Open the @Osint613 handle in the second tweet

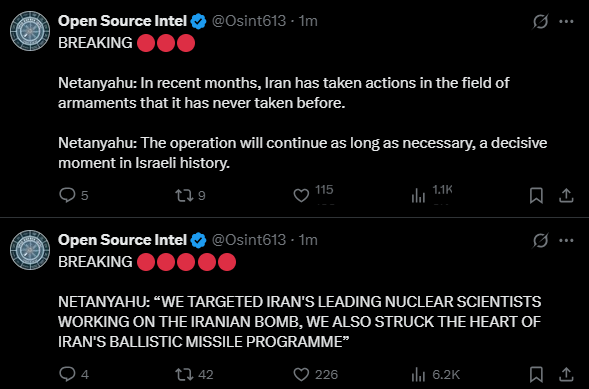coord(249,240)
